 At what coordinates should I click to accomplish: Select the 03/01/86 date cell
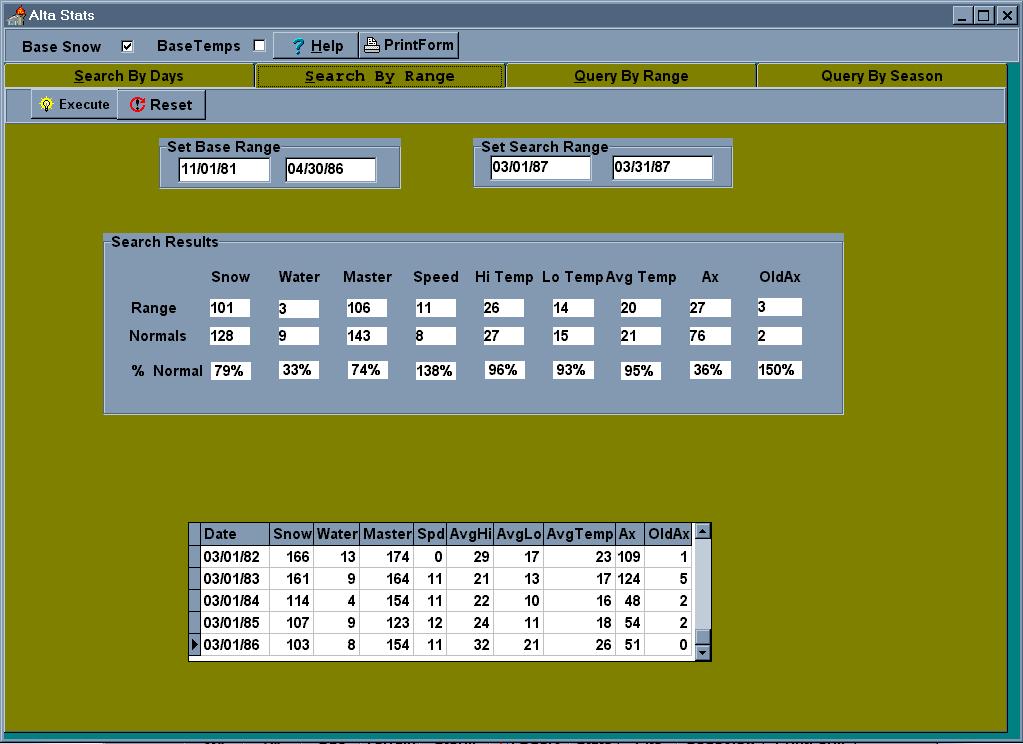click(236, 645)
